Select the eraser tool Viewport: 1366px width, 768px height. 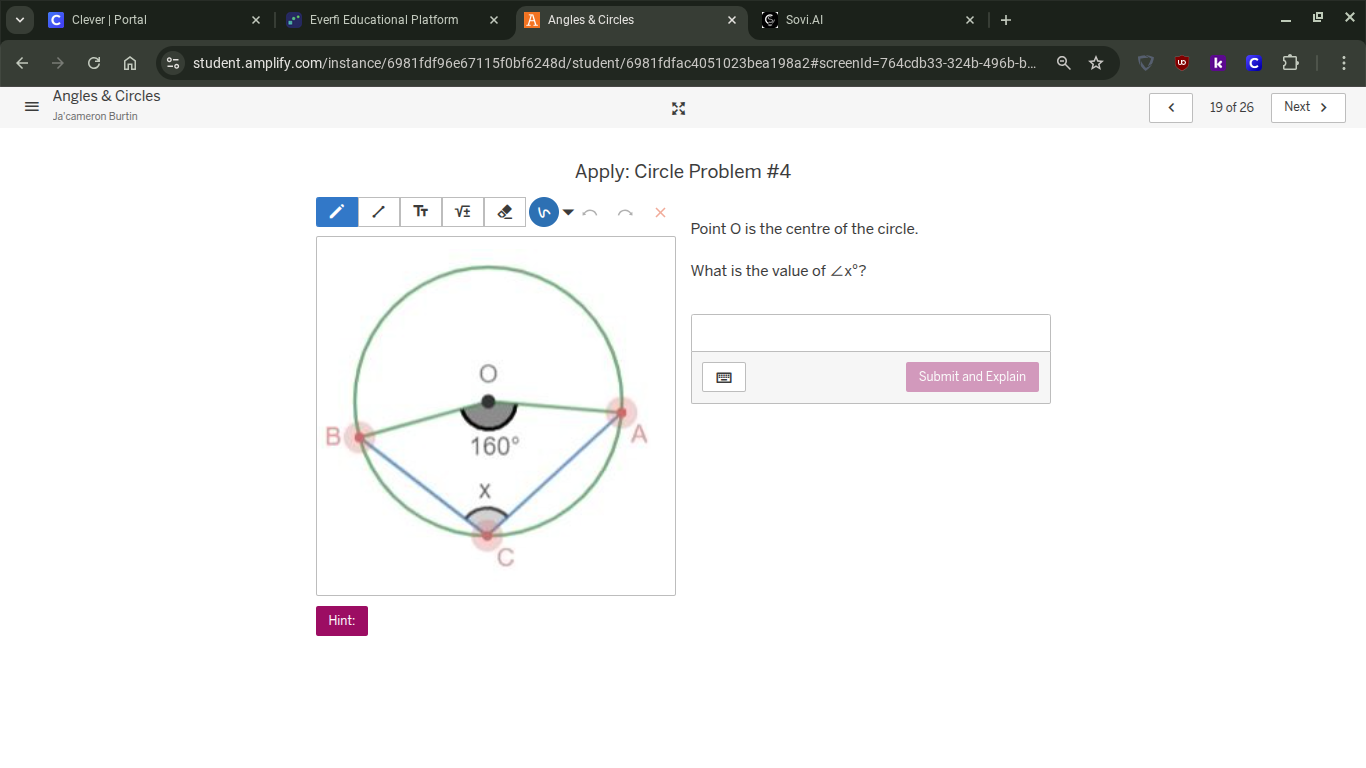point(504,211)
